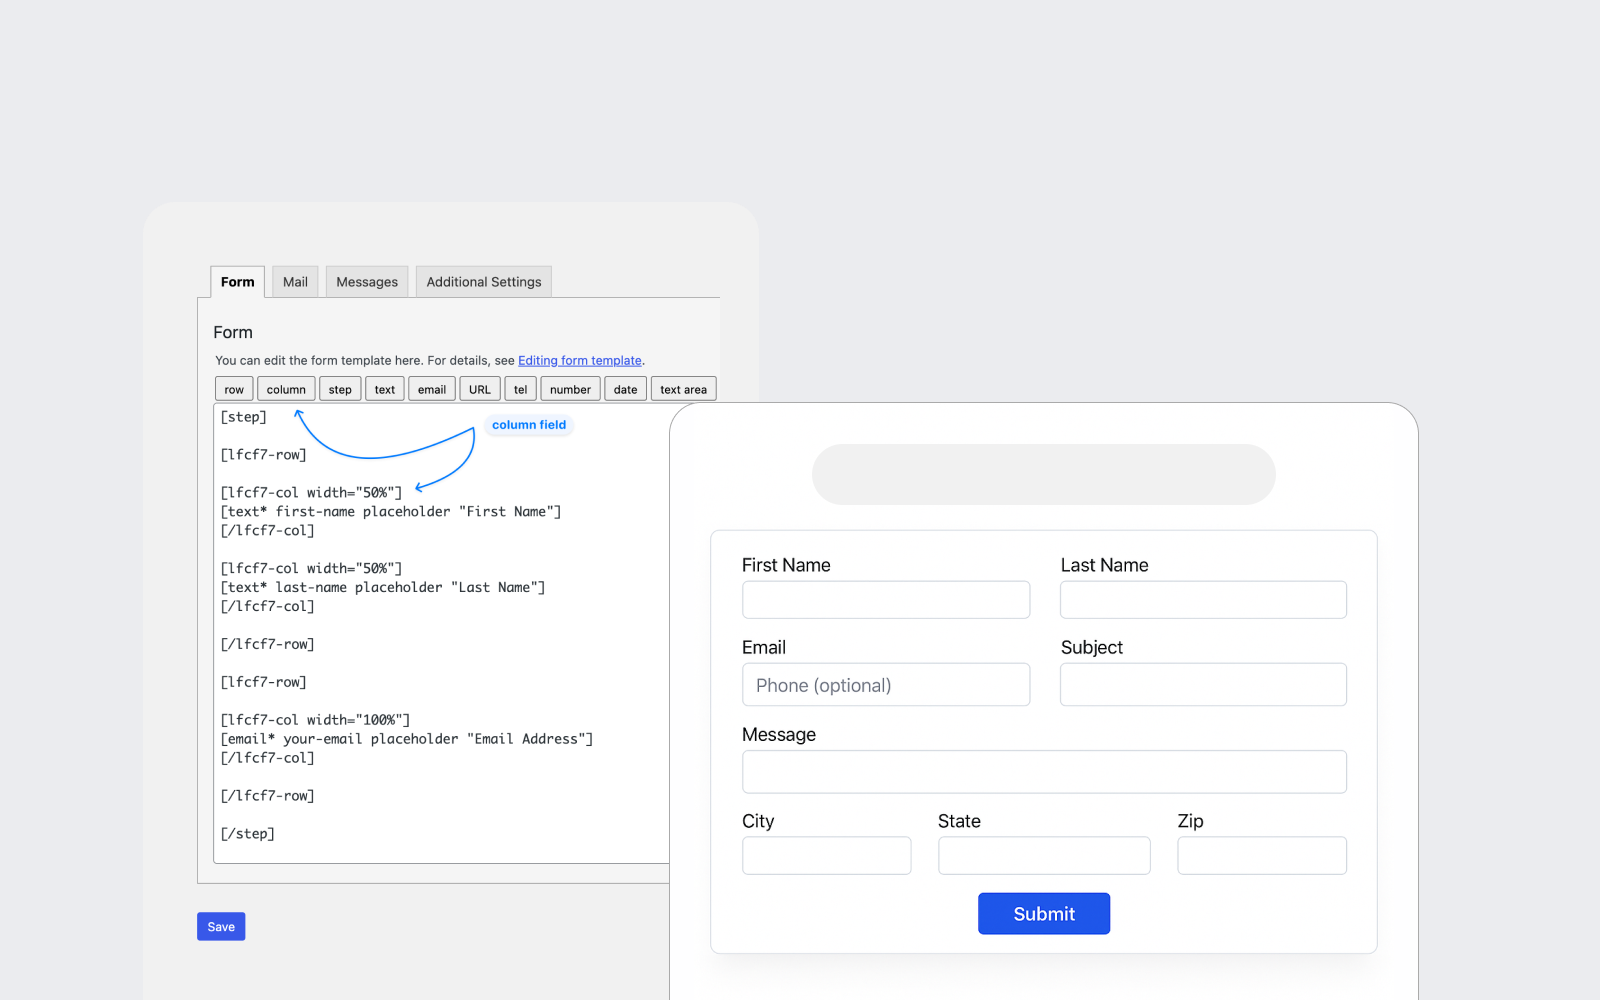The height and width of the screenshot is (1000, 1600).
Task: Focus the First Name input field
Action: pyautogui.click(x=886, y=600)
